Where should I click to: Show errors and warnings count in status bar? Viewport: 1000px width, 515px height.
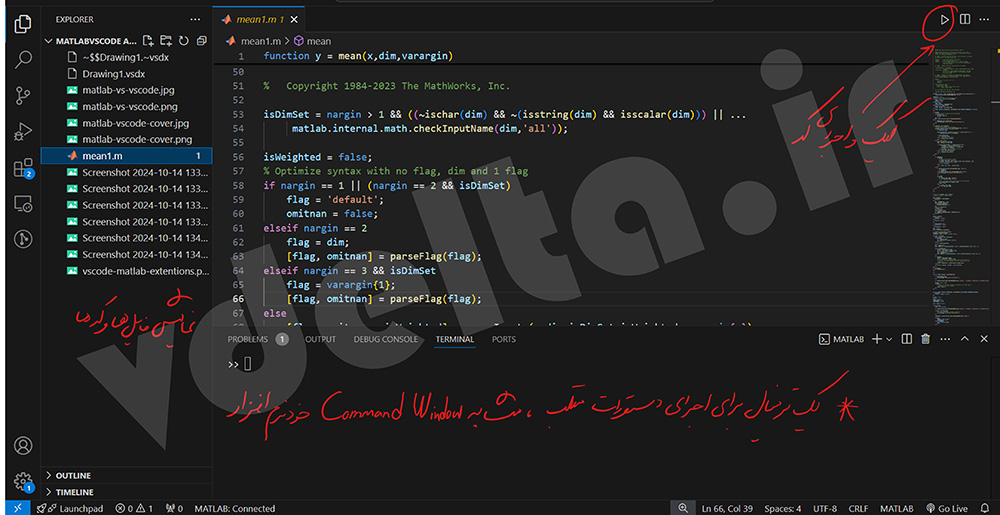point(134,508)
